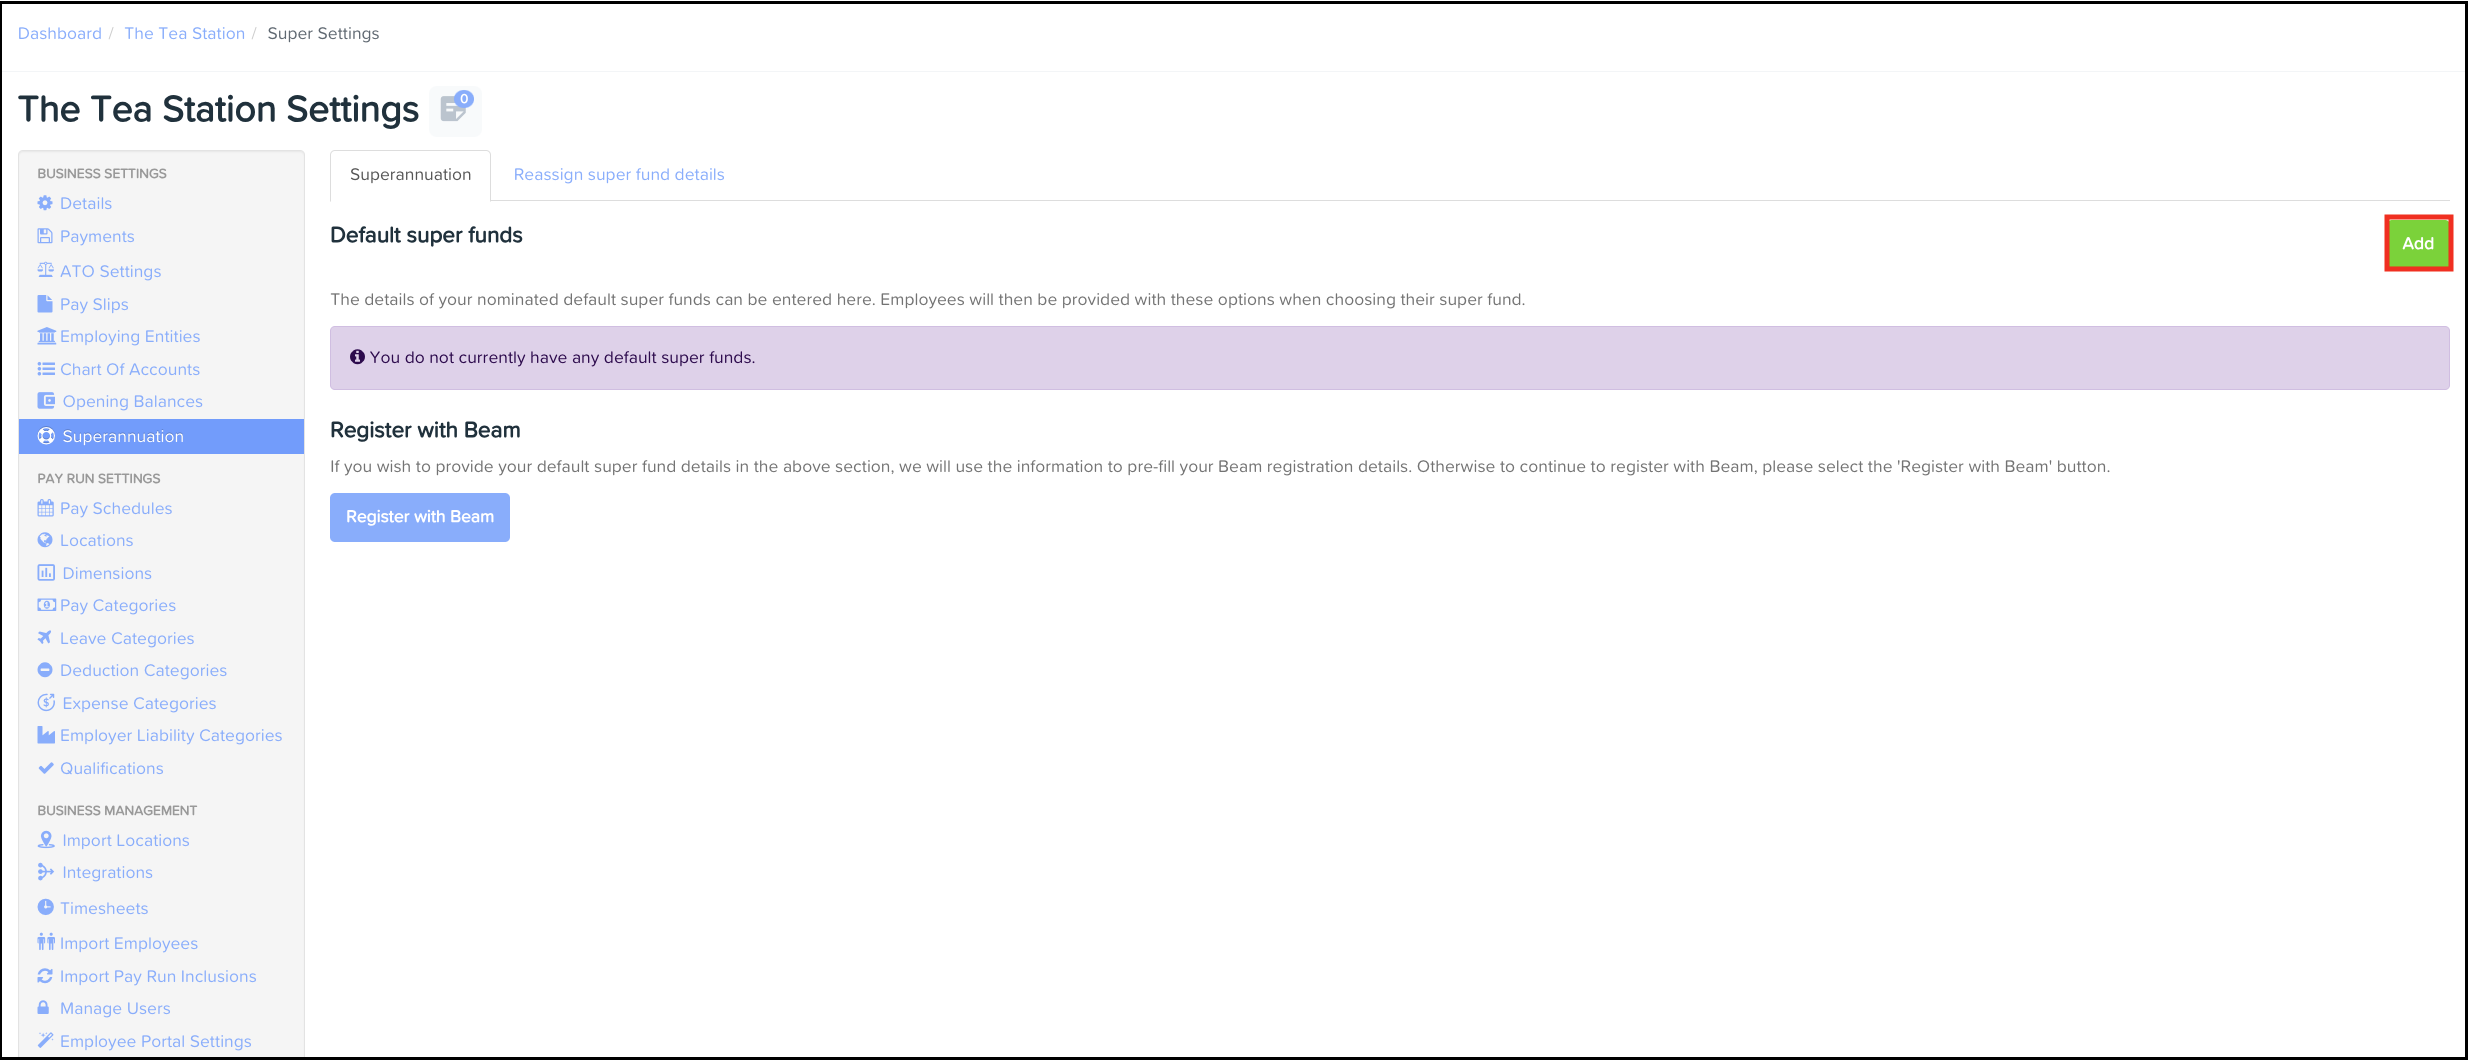Click the clock icon for Timesheets
This screenshot has width=2468, height=1060.
point(45,907)
